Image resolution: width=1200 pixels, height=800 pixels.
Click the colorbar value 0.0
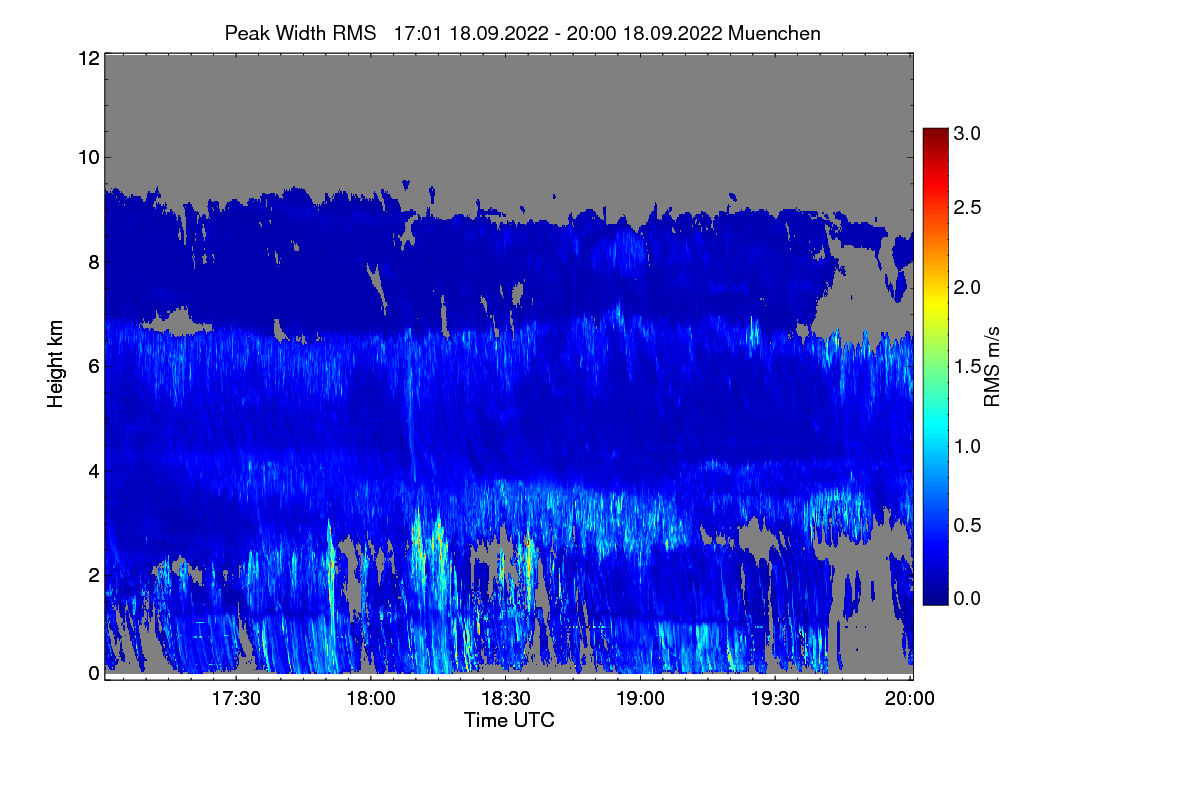968,598
